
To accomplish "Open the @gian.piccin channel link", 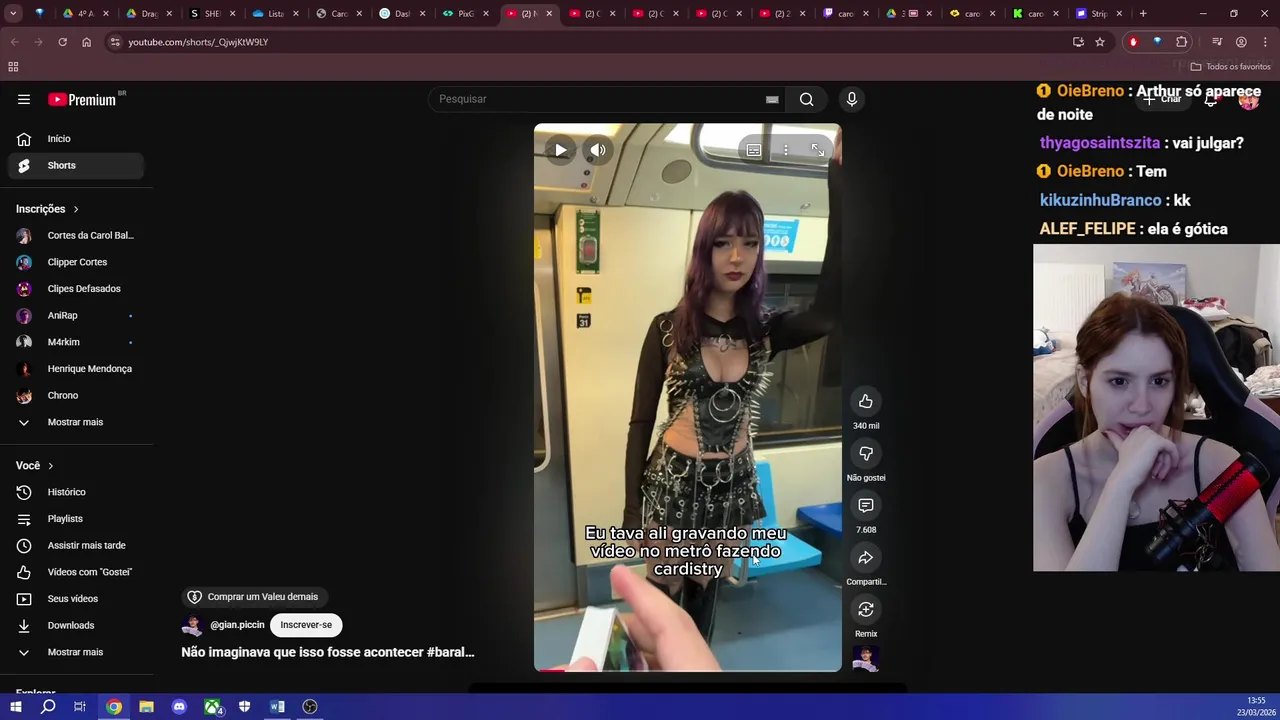I will pos(237,625).
